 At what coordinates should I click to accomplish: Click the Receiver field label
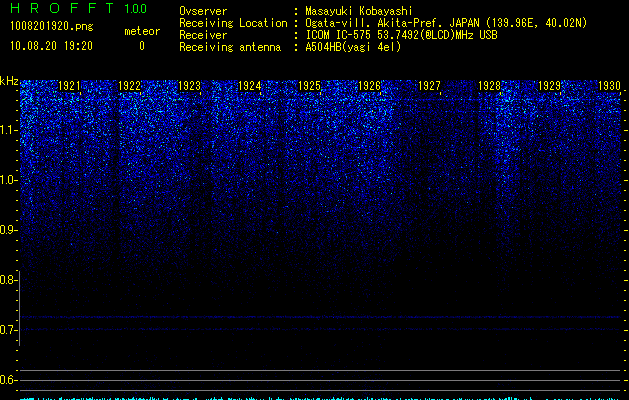[x=203, y=35]
